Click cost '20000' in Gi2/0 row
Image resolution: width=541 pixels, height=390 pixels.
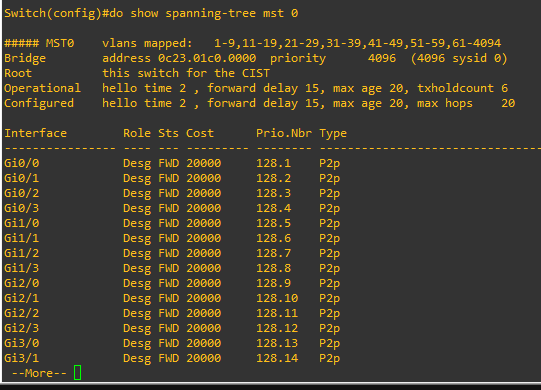pyautogui.click(x=204, y=283)
